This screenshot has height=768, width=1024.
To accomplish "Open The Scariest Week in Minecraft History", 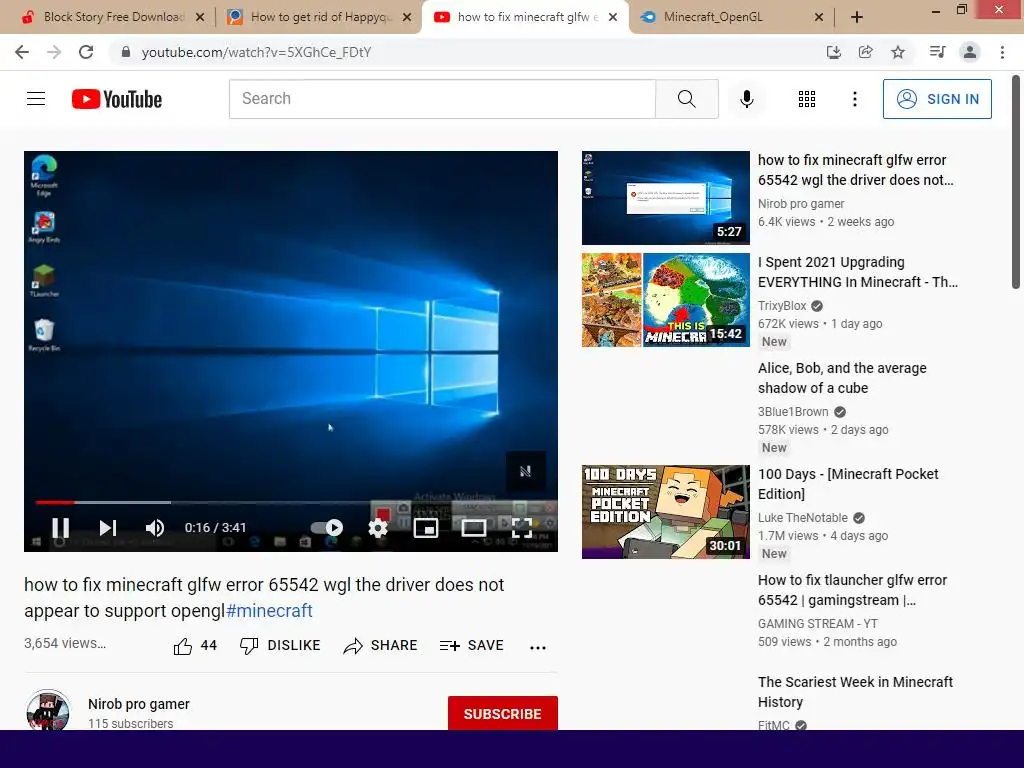I will [855, 692].
